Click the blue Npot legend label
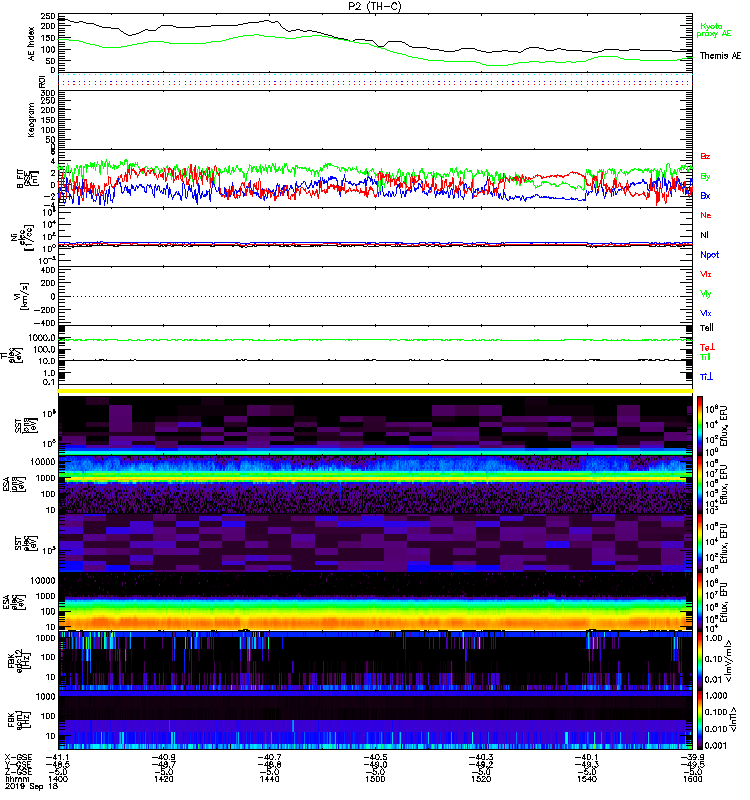Screen dimensions: 750x800 tap(709, 255)
